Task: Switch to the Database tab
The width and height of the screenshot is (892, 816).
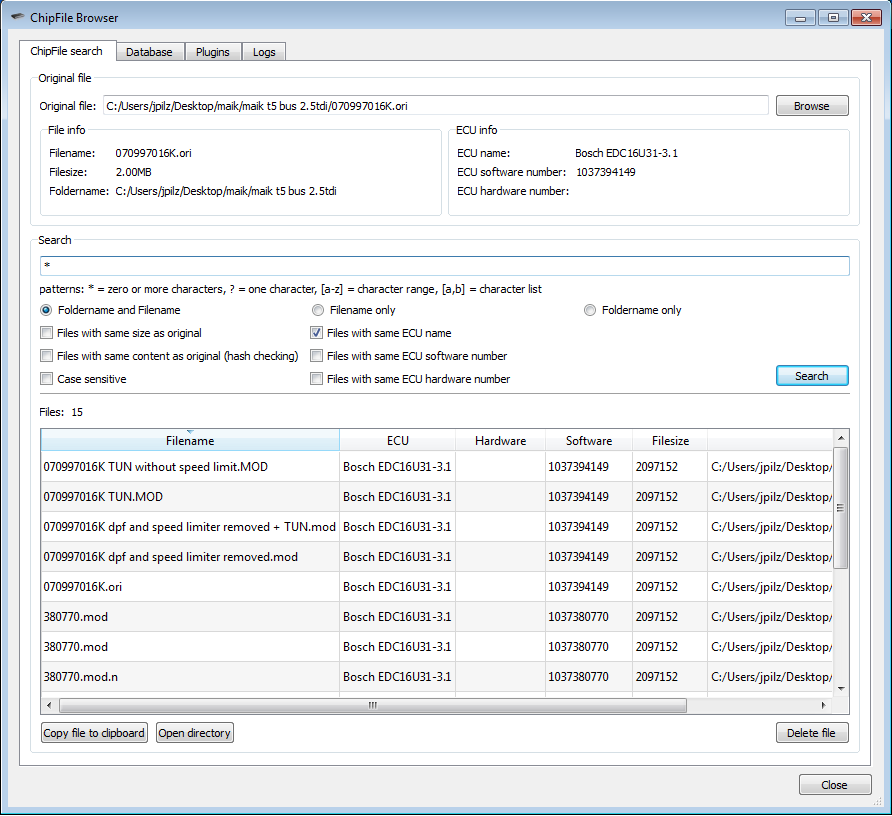Action: (x=150, y=51)
